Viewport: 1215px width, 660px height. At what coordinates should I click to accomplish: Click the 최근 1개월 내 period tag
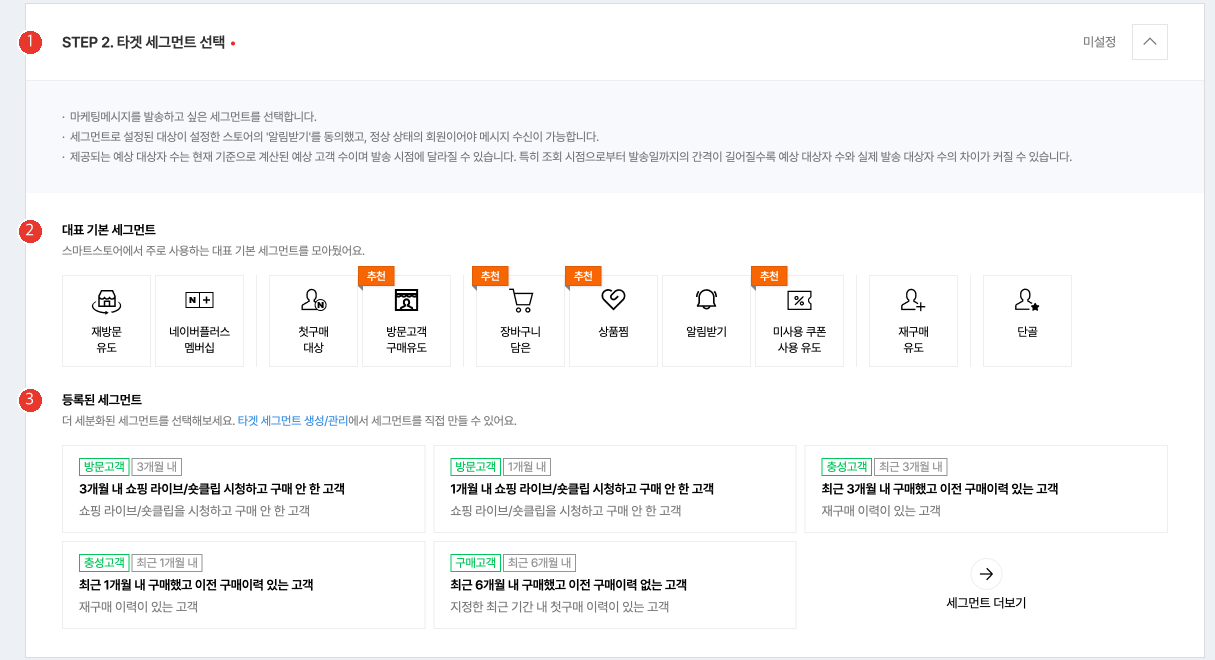(x=167, y=563)
